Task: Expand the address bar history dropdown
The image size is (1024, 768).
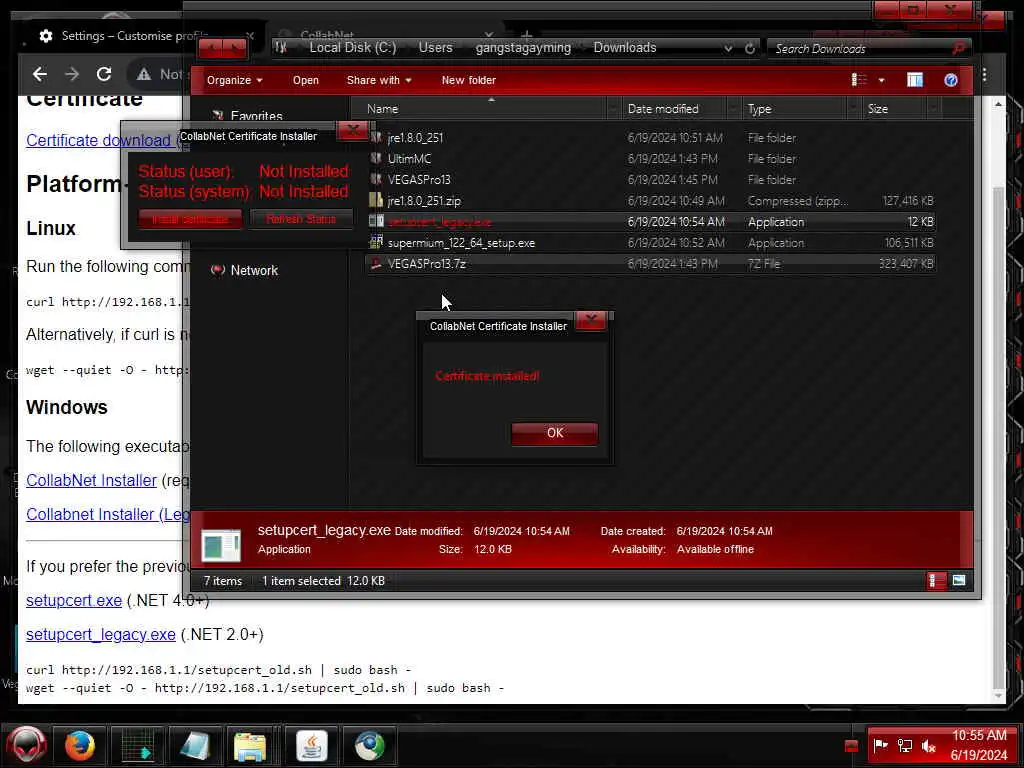Action: (728, 48)
